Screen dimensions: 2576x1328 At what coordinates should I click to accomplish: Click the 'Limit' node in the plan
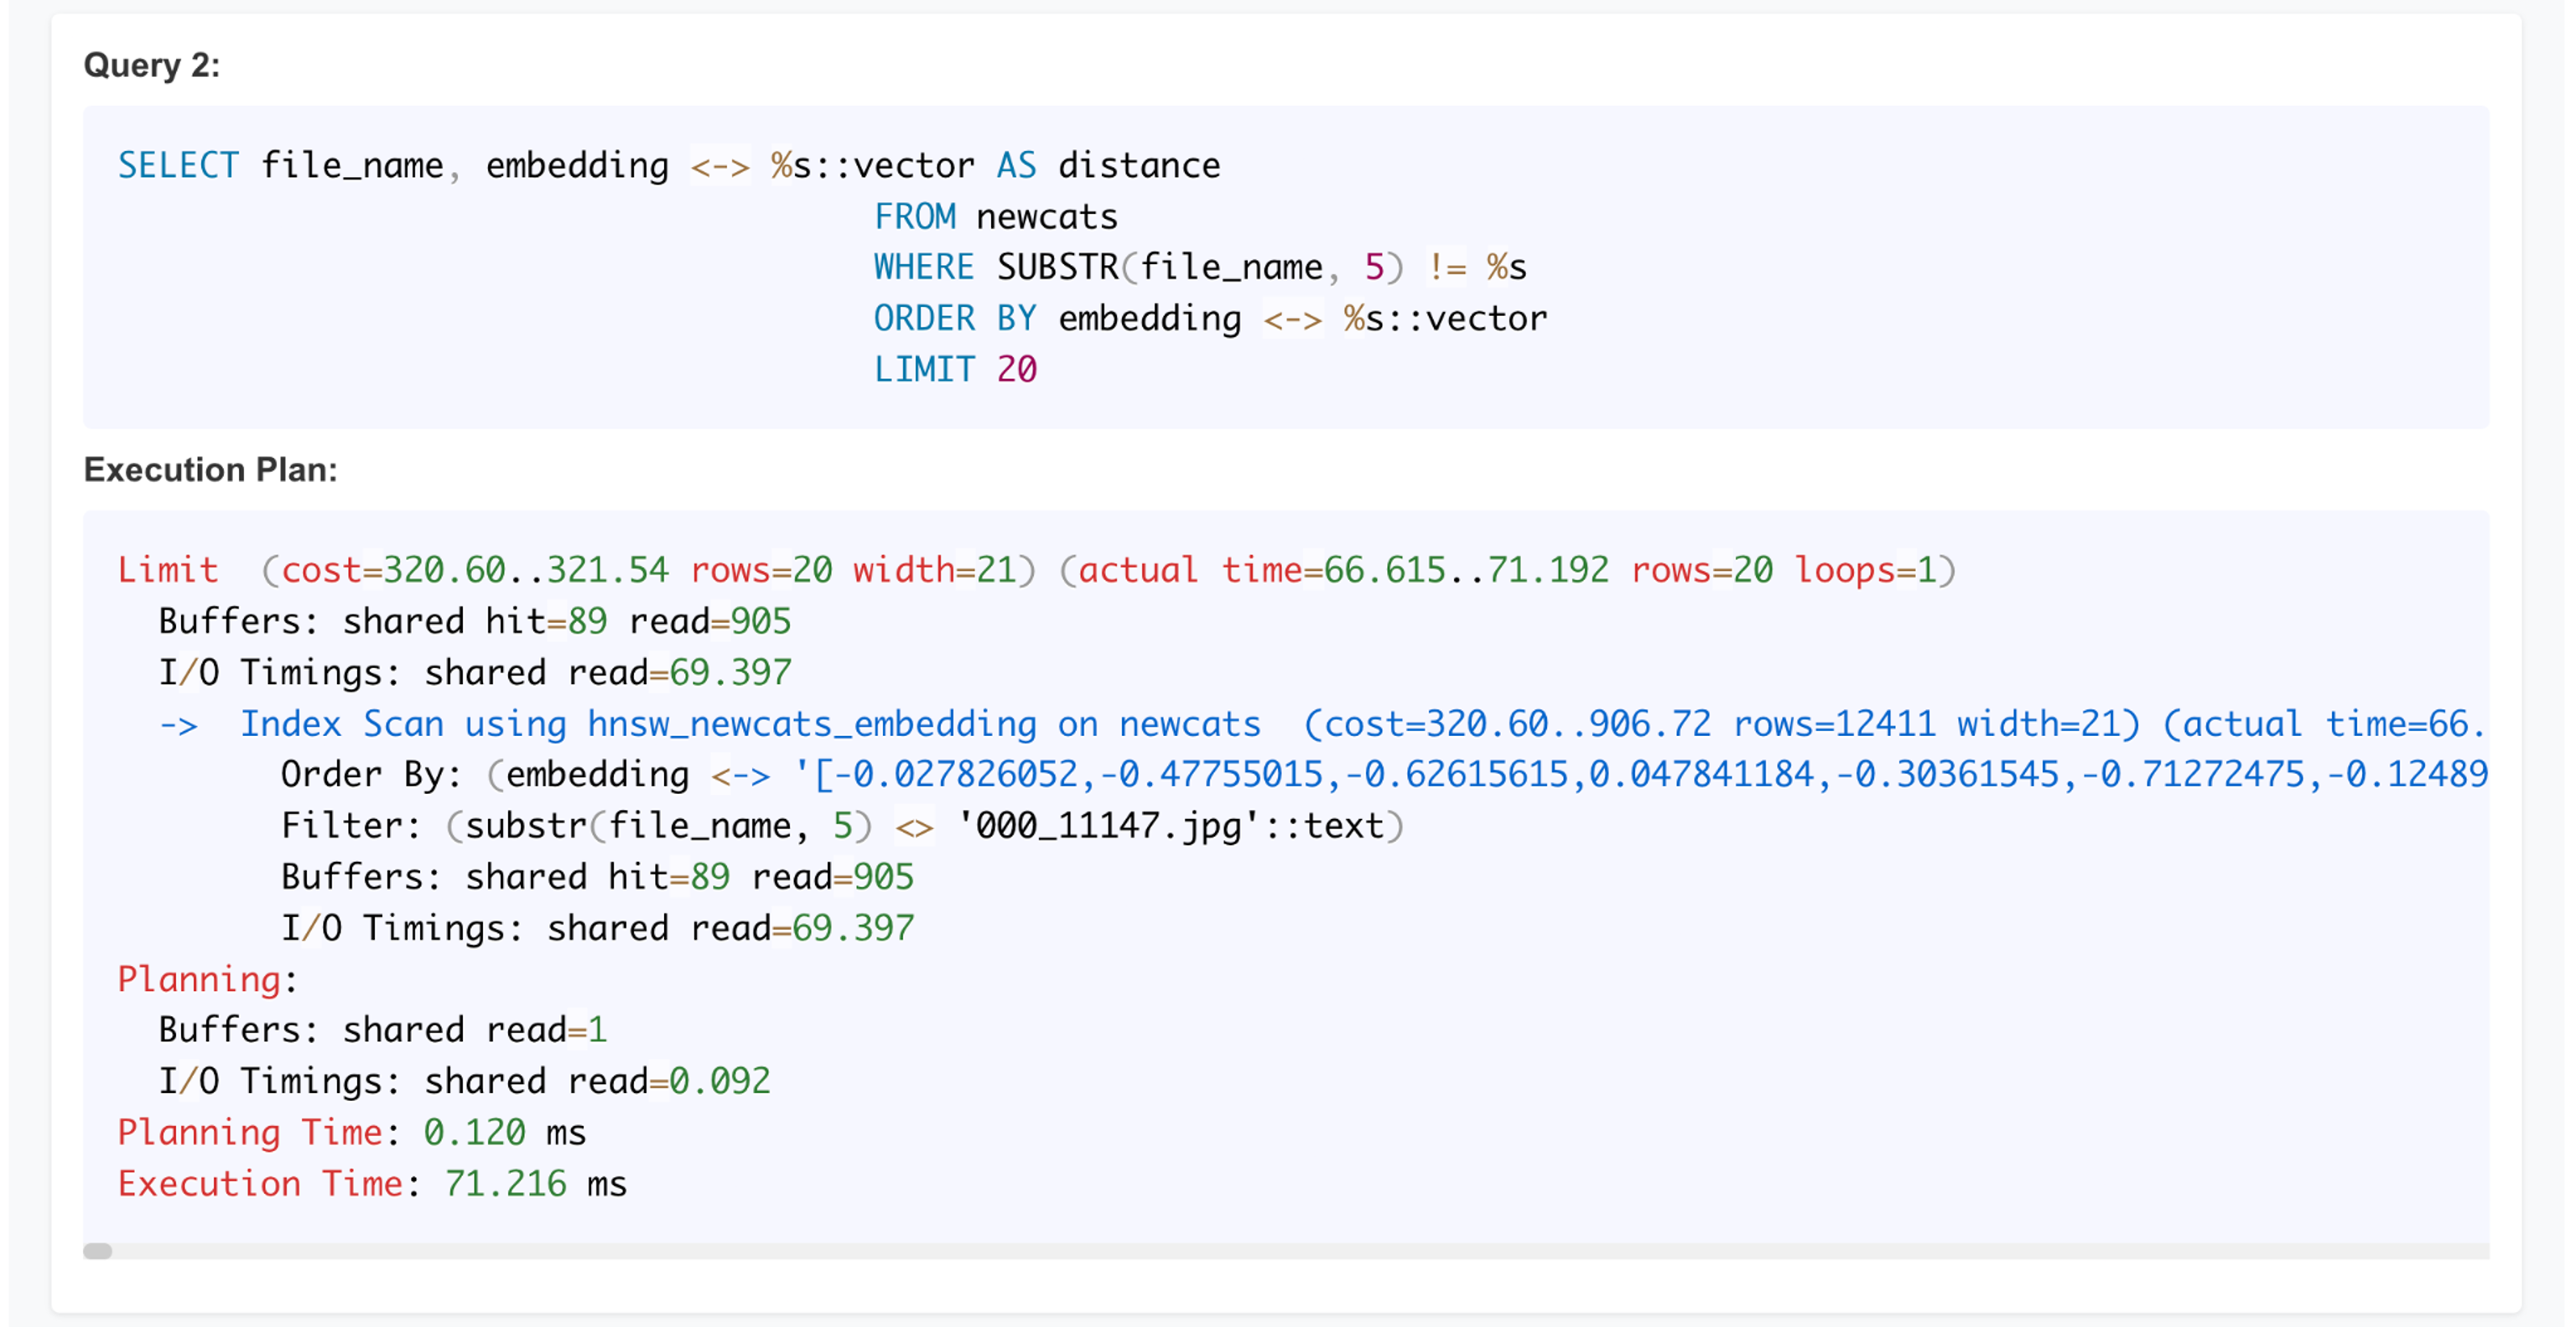(x=168, y=571)
